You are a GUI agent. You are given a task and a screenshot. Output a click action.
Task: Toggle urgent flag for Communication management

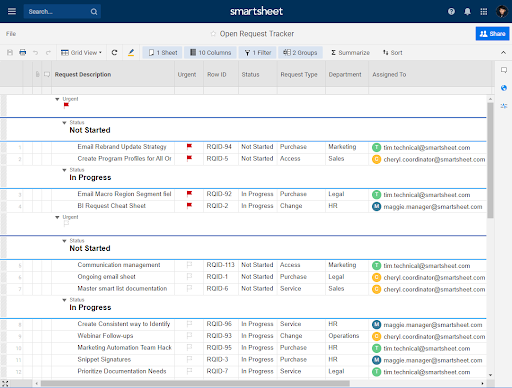(x=189, y=265)
